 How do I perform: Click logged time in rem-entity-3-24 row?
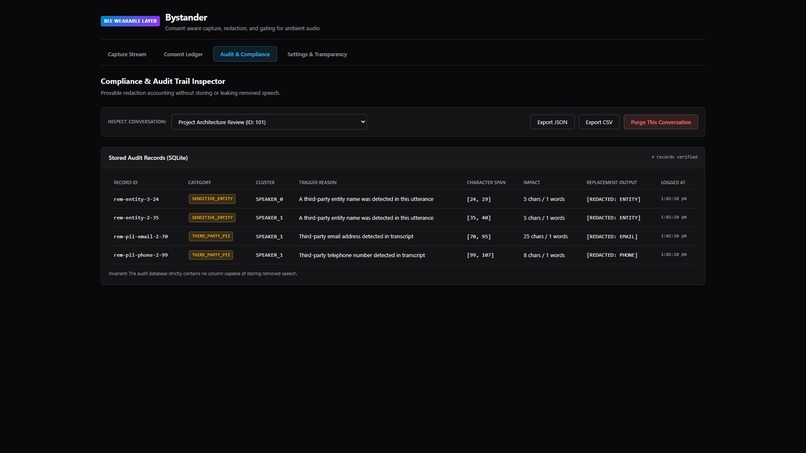673,198
